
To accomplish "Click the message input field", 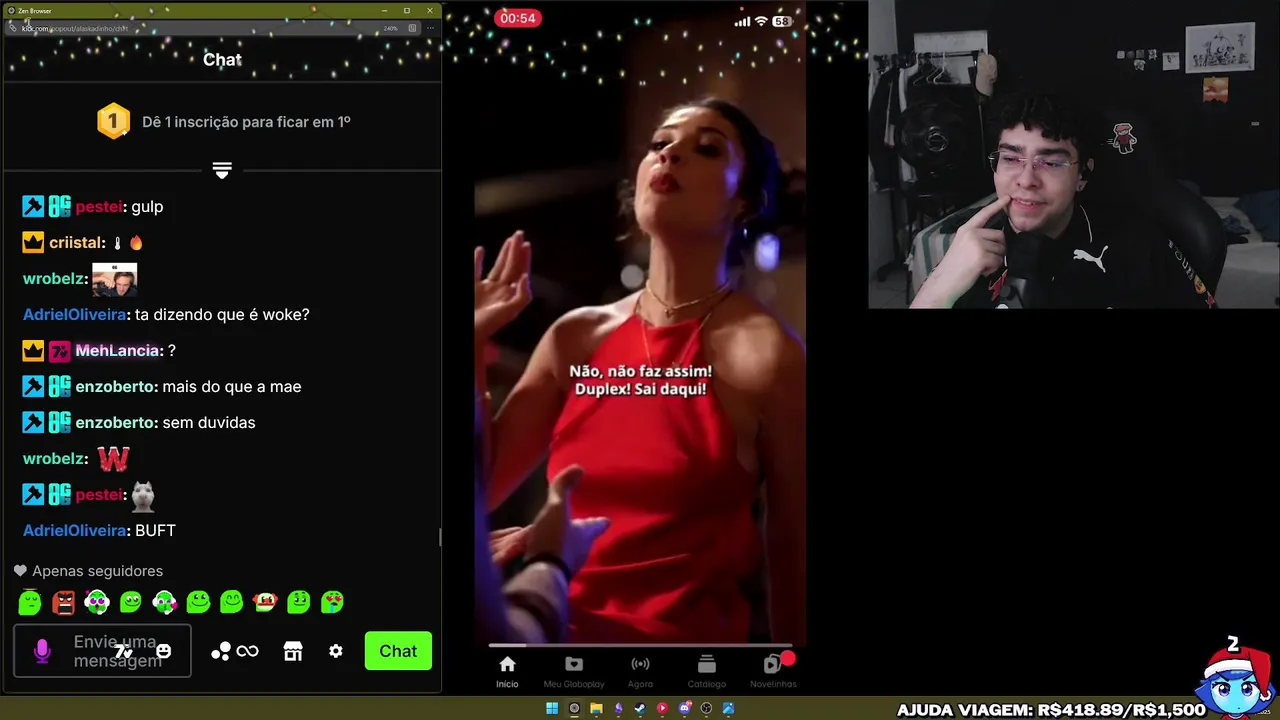I will pyautogui.click(x=102, y=651).
